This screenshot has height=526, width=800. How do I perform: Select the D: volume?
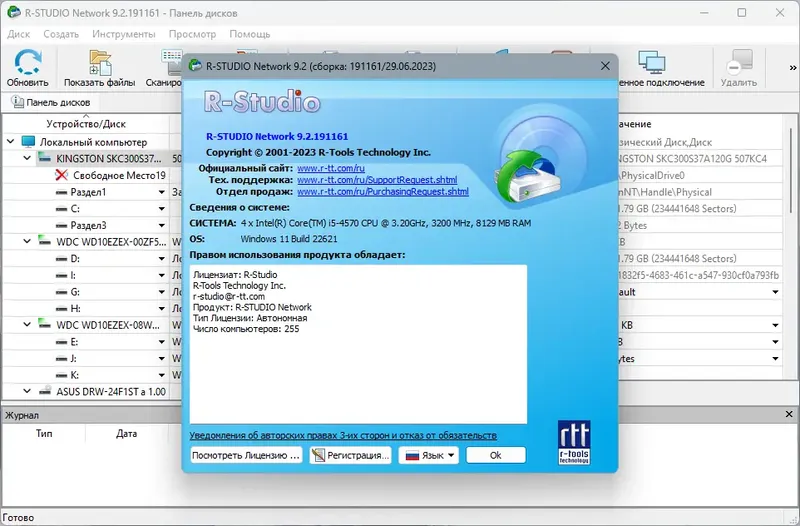pos(75,259)
